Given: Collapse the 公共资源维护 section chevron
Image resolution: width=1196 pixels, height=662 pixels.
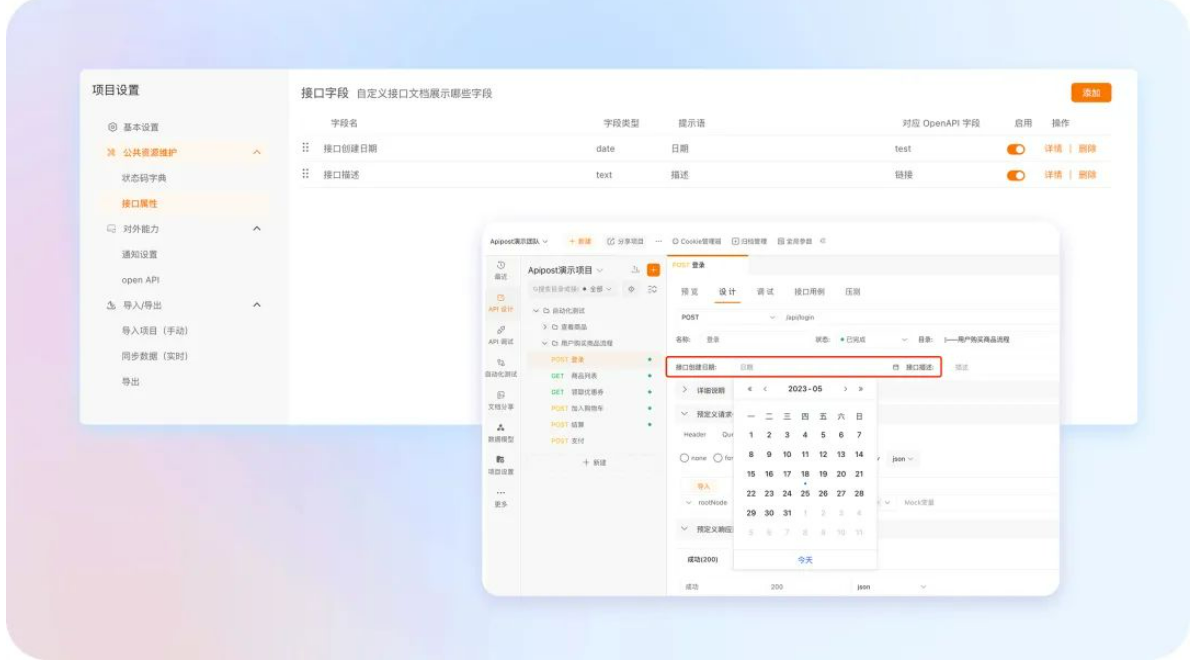Looking at the screenshot, I should pos(257,153).
